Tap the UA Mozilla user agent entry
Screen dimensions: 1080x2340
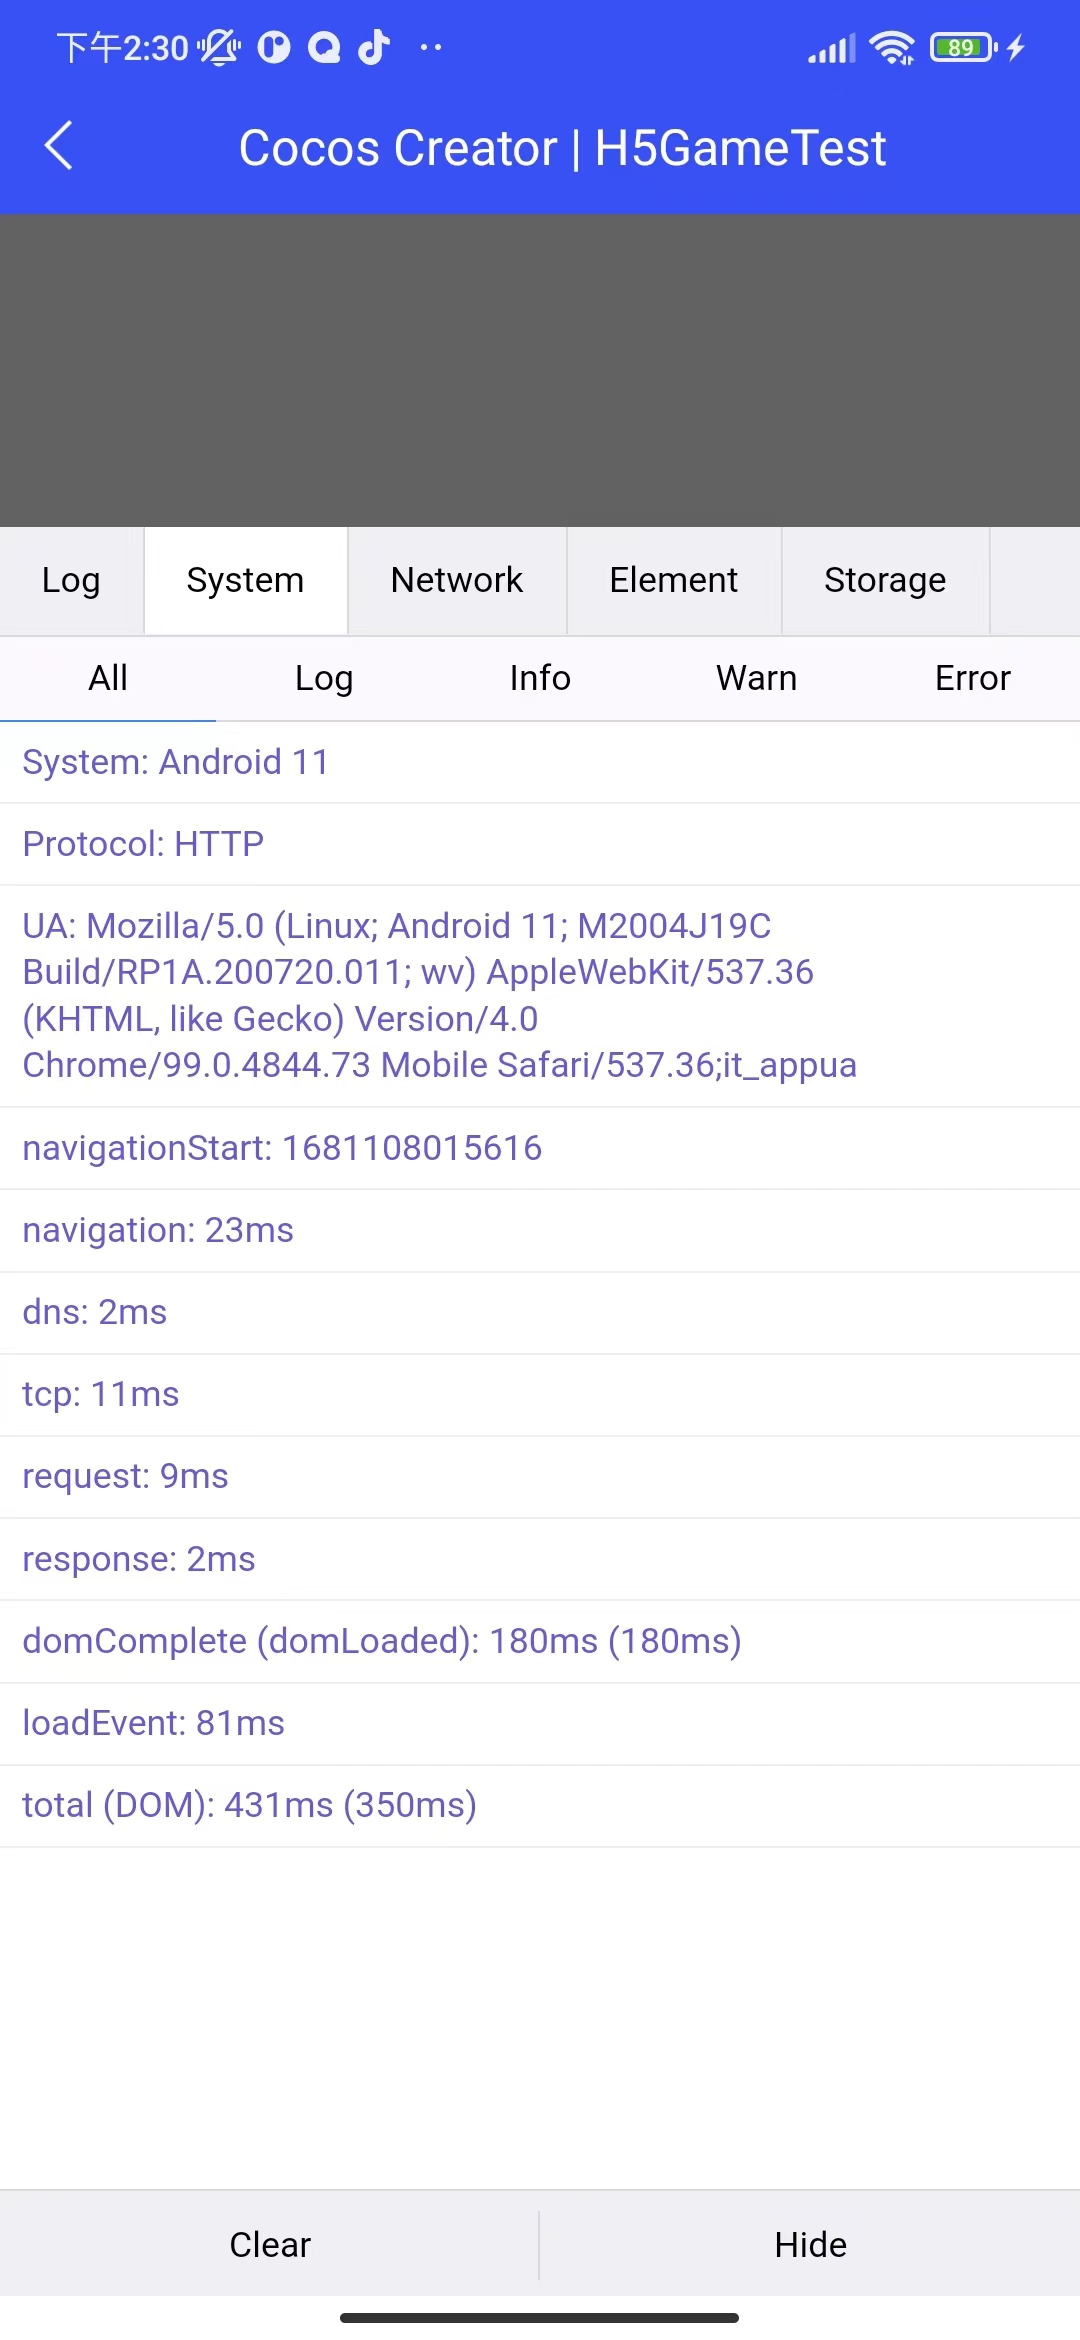coord(440,995)
